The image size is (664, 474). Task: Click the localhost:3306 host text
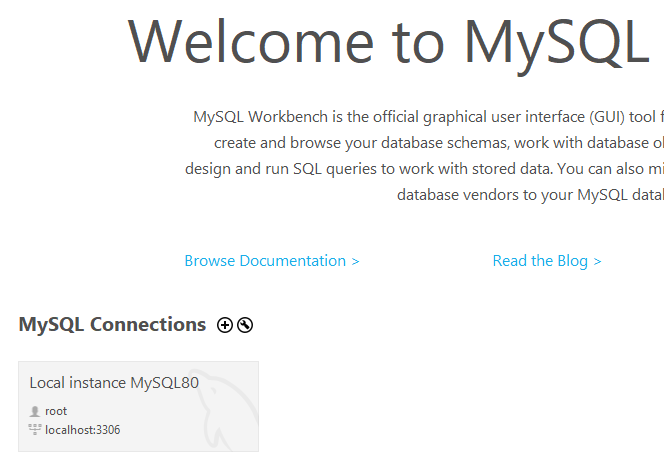pyautogui.click(x=83, y=429)
